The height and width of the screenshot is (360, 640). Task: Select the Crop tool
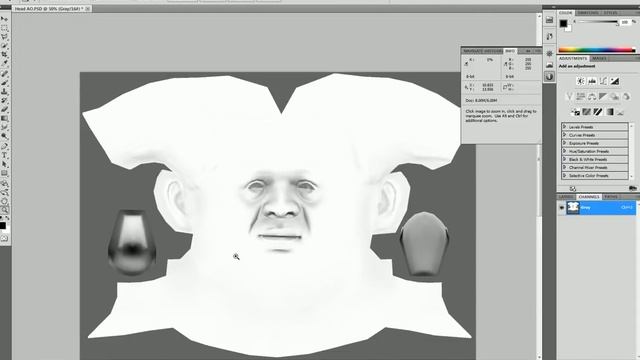coord(4,55)
